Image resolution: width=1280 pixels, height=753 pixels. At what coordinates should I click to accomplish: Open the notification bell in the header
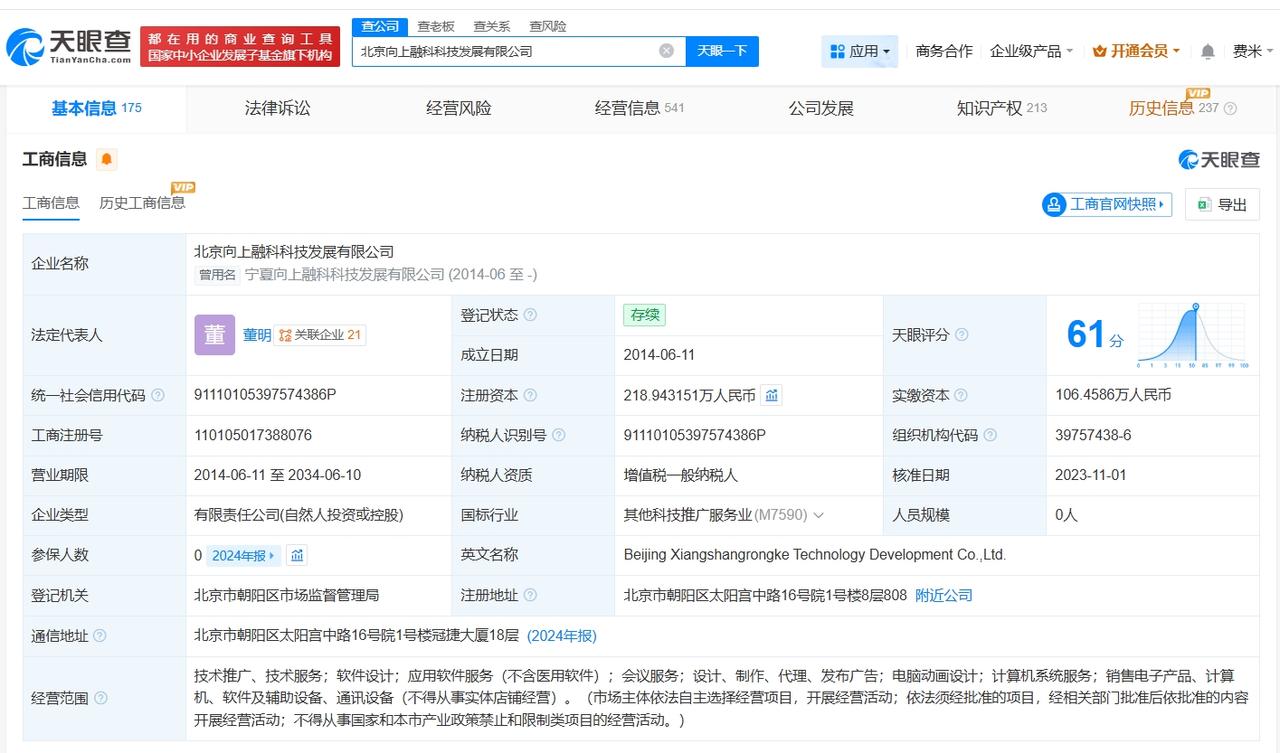[1208, 51]
